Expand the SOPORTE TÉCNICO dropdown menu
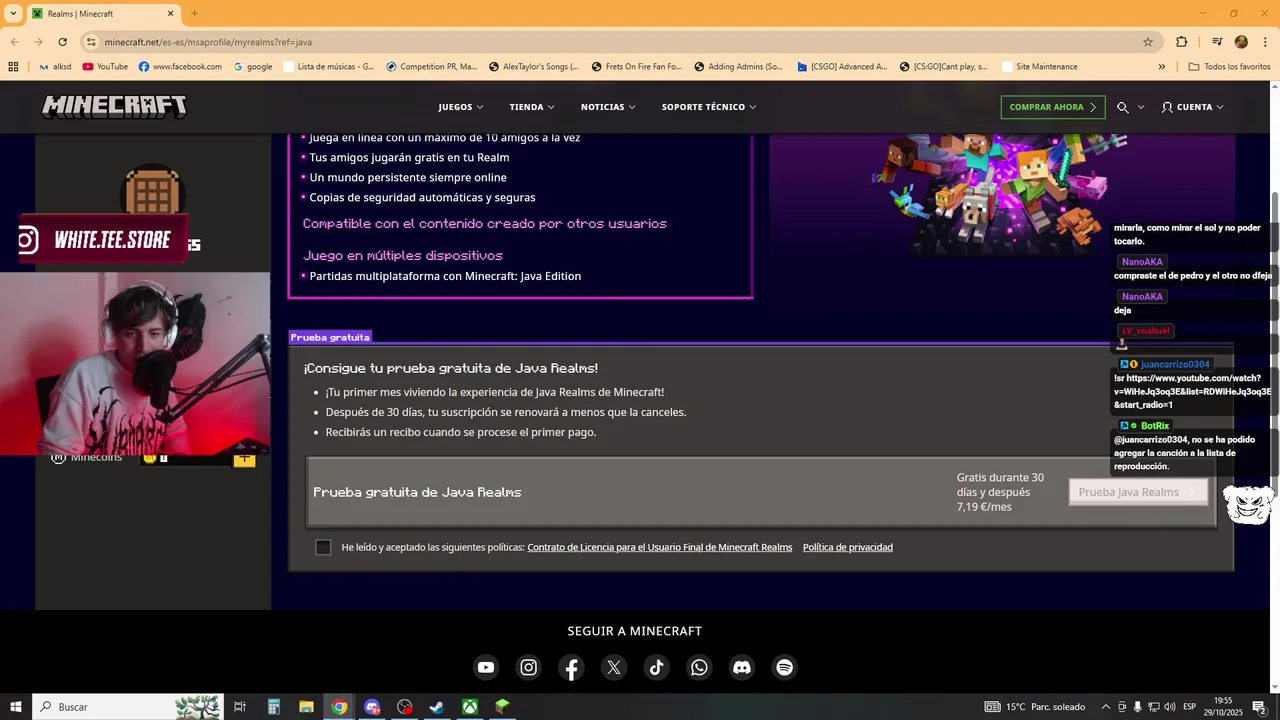The height and width of the screenshot is (720, 1280). coord(709,107)
